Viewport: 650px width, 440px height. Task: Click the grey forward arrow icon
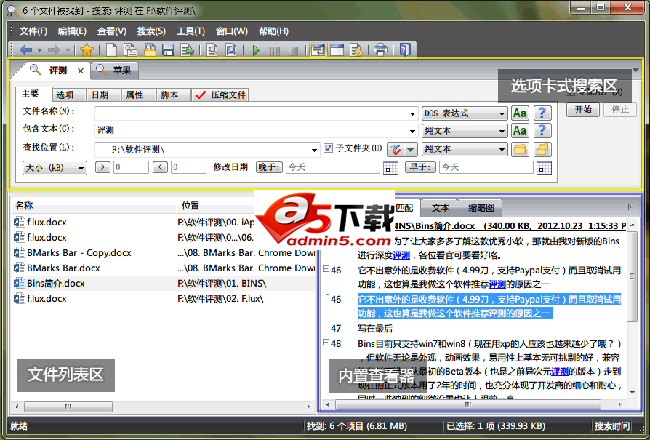coord(54,50)
